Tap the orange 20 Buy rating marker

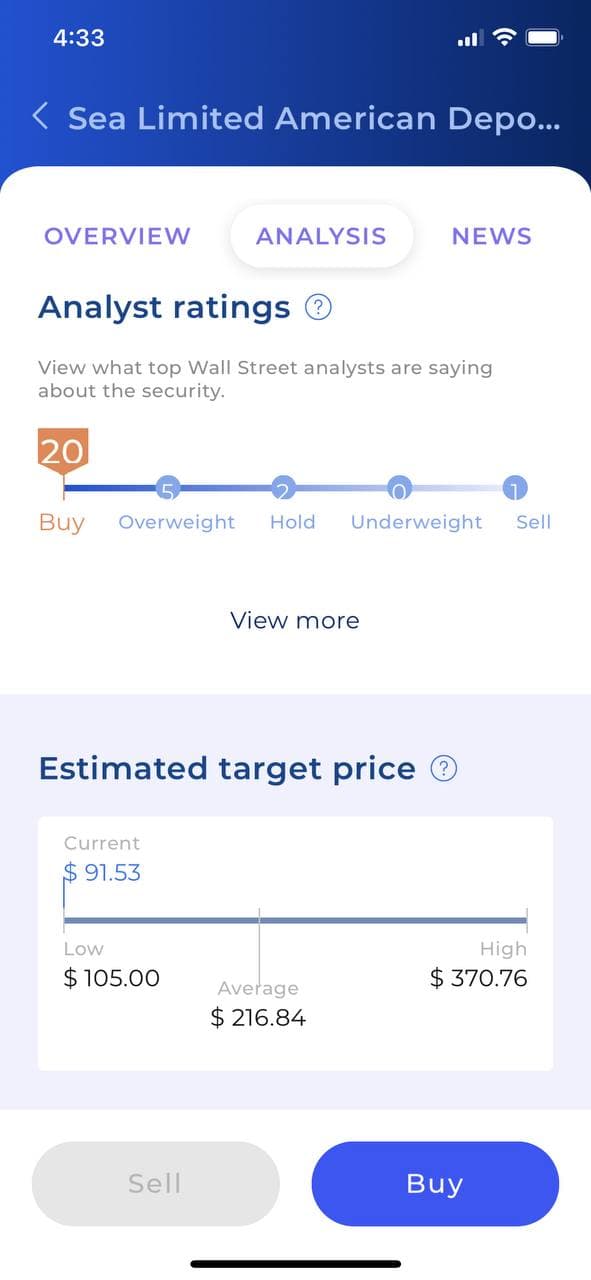(63, 451)
